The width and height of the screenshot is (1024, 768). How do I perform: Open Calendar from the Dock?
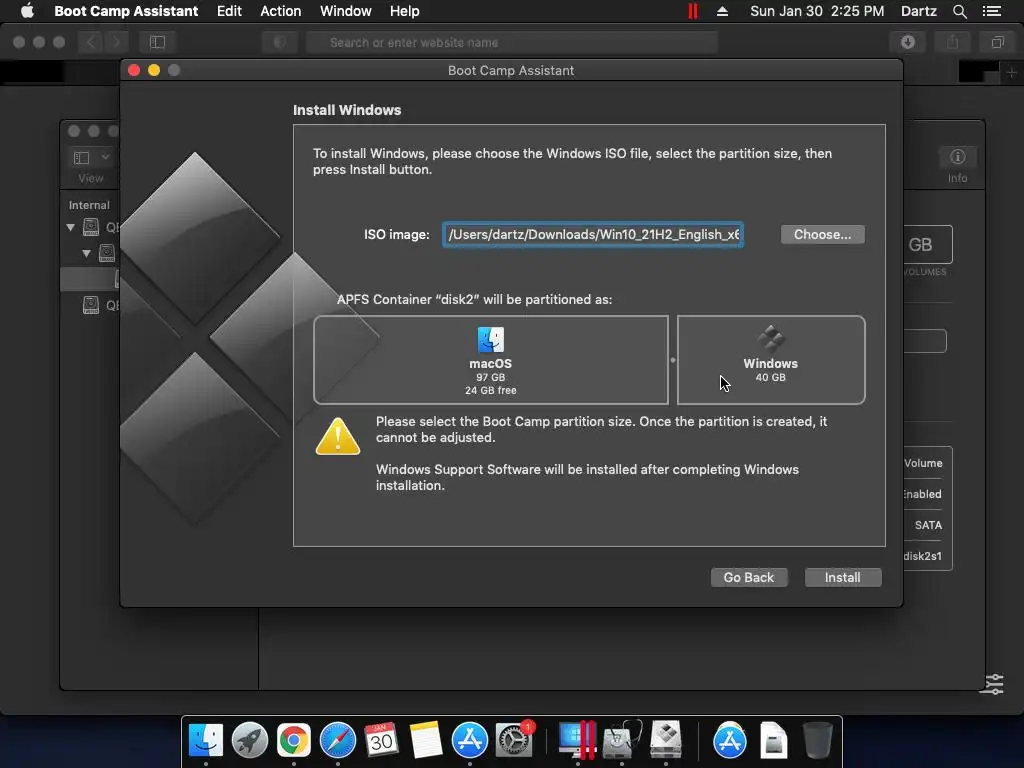pyautogui.click(x=381, y=740)
